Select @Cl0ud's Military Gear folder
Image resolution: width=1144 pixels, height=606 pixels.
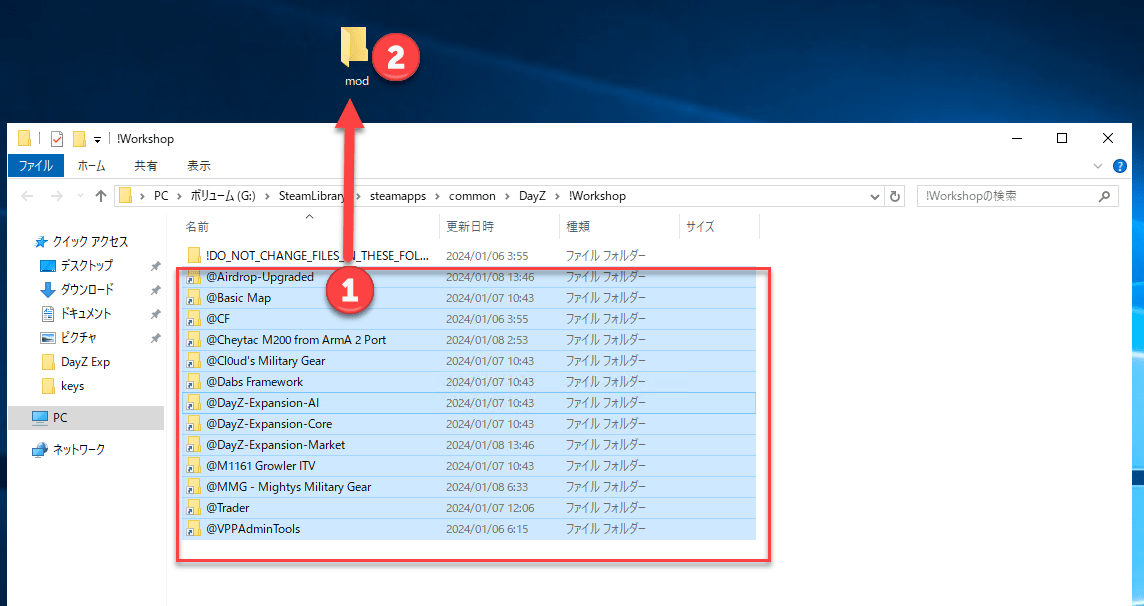468,361
